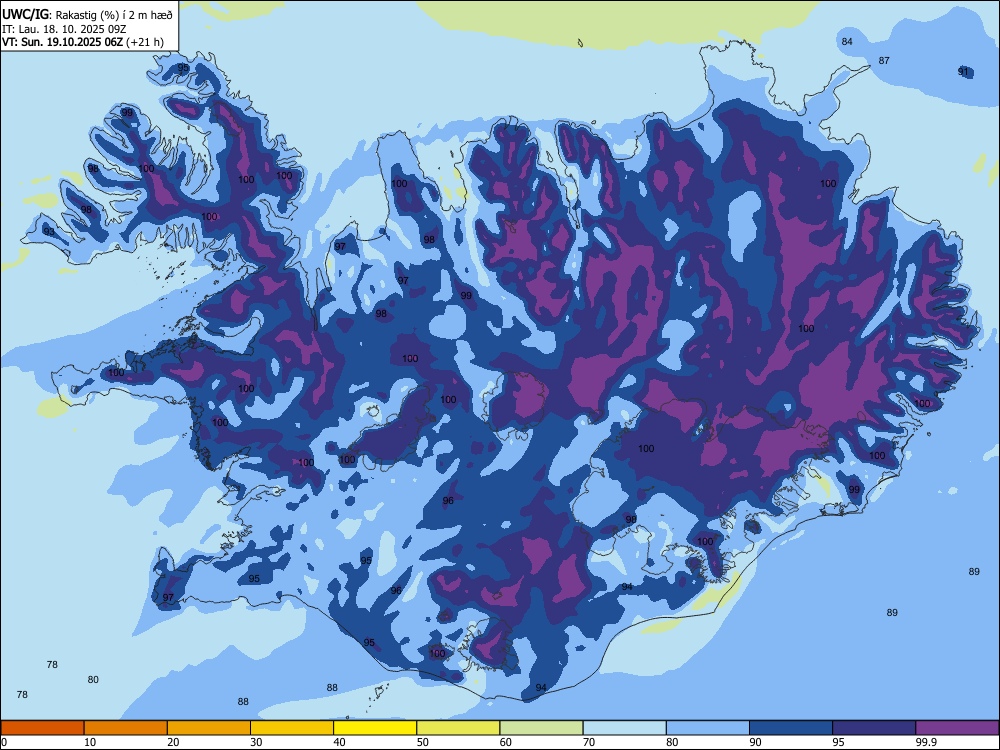
Task: Select the 90-95 medium blue legend swatch
Action: 791,728
